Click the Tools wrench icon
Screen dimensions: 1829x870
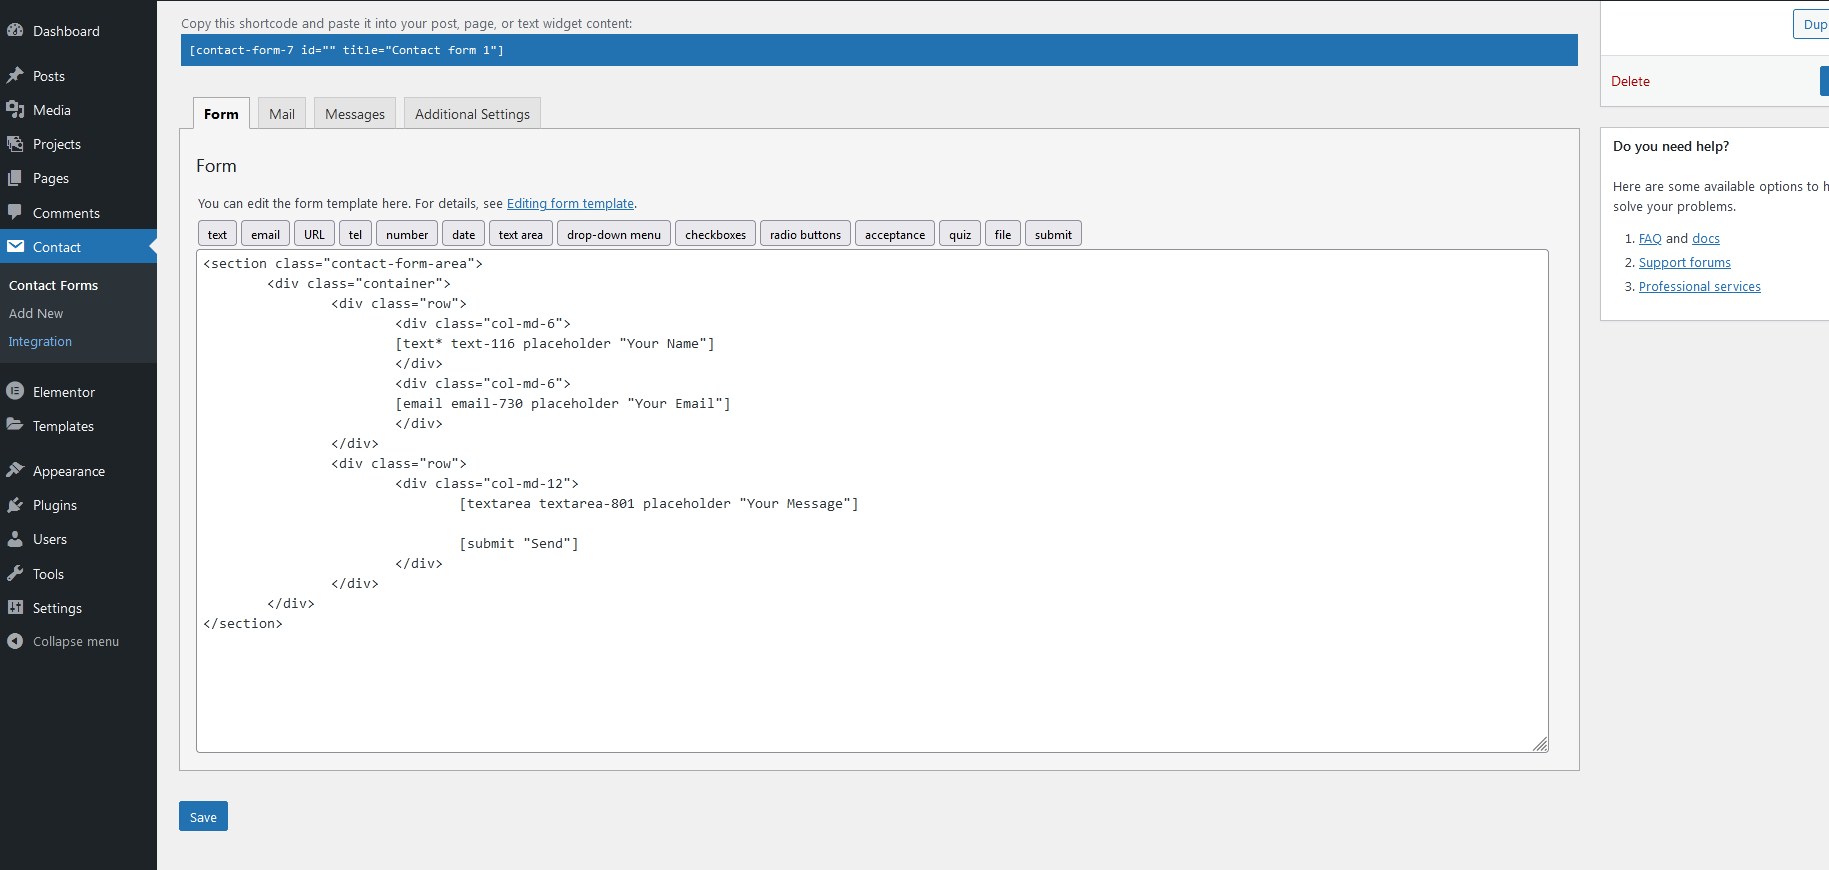pyautogui.click(x=15, y=574)
